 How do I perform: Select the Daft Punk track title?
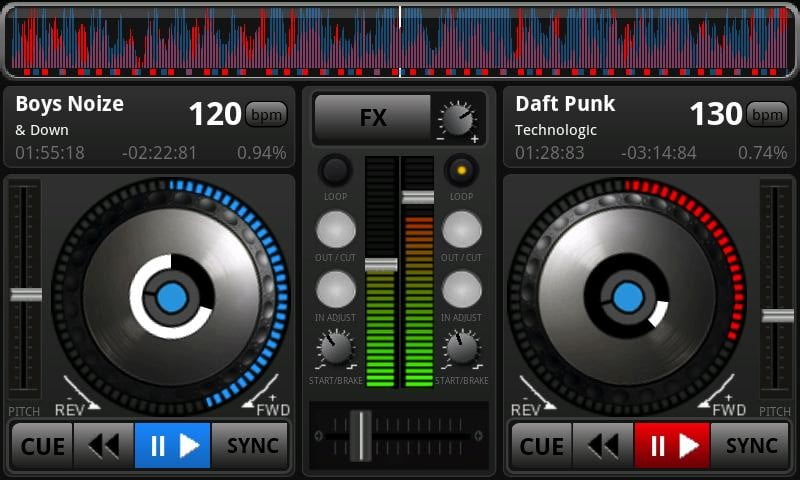click(565, 104)
